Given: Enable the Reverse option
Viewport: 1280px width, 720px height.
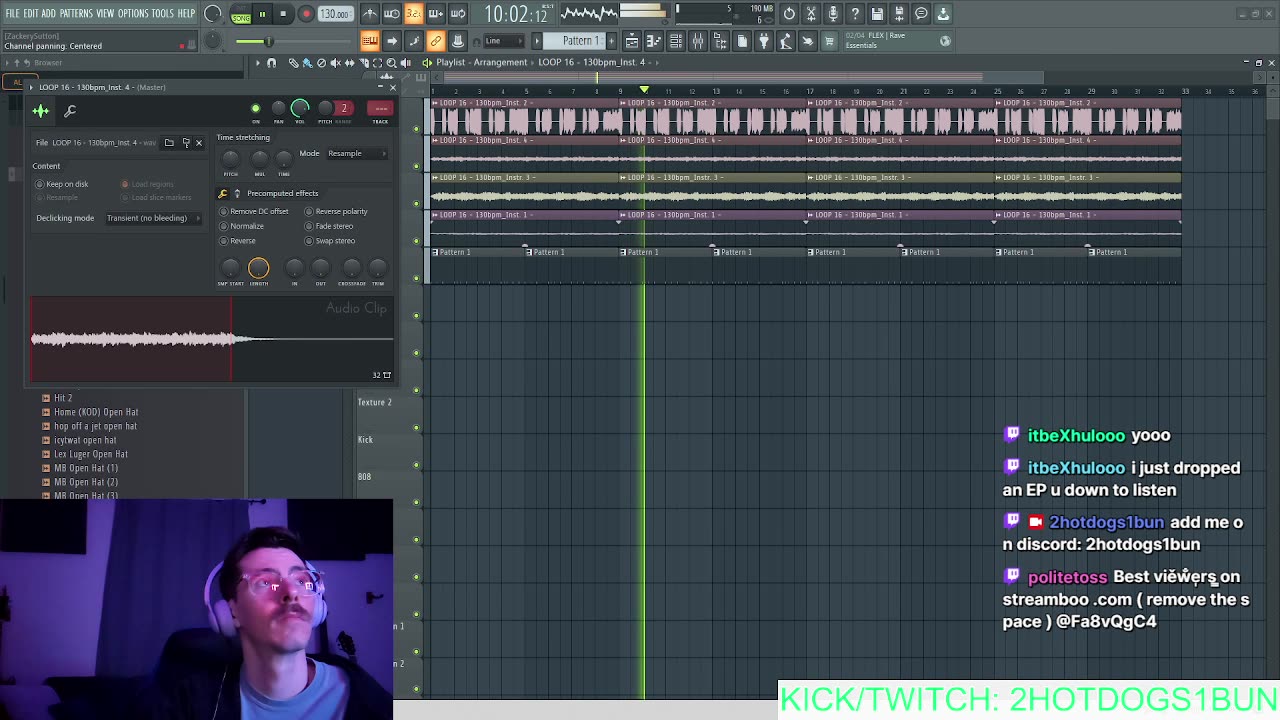Looking at the screenshot, I should click(x=238, y=241).
